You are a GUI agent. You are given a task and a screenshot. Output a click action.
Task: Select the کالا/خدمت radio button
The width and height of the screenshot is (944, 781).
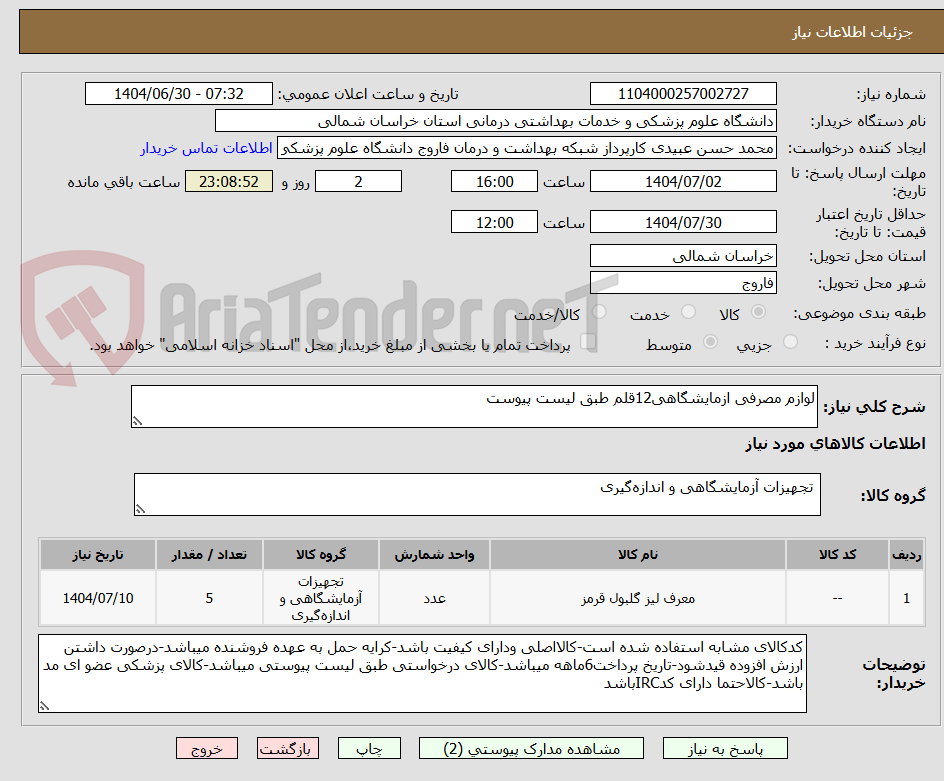pos(601,311)
